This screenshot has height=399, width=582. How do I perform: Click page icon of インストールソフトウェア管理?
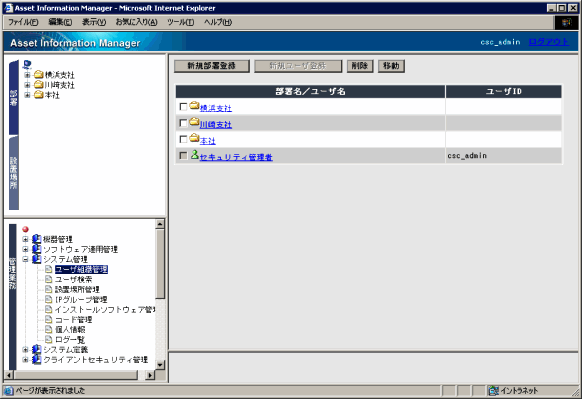click(48, 309)
